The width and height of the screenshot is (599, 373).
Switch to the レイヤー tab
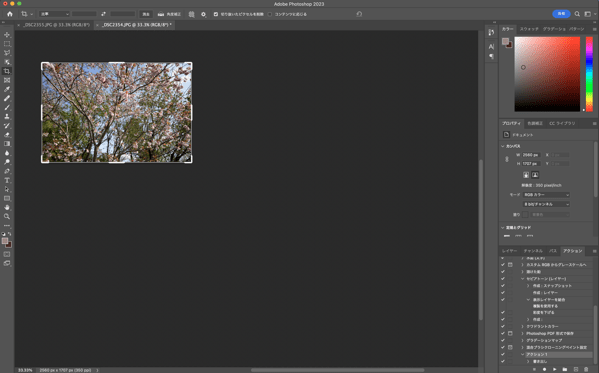(x=509, y=251)
